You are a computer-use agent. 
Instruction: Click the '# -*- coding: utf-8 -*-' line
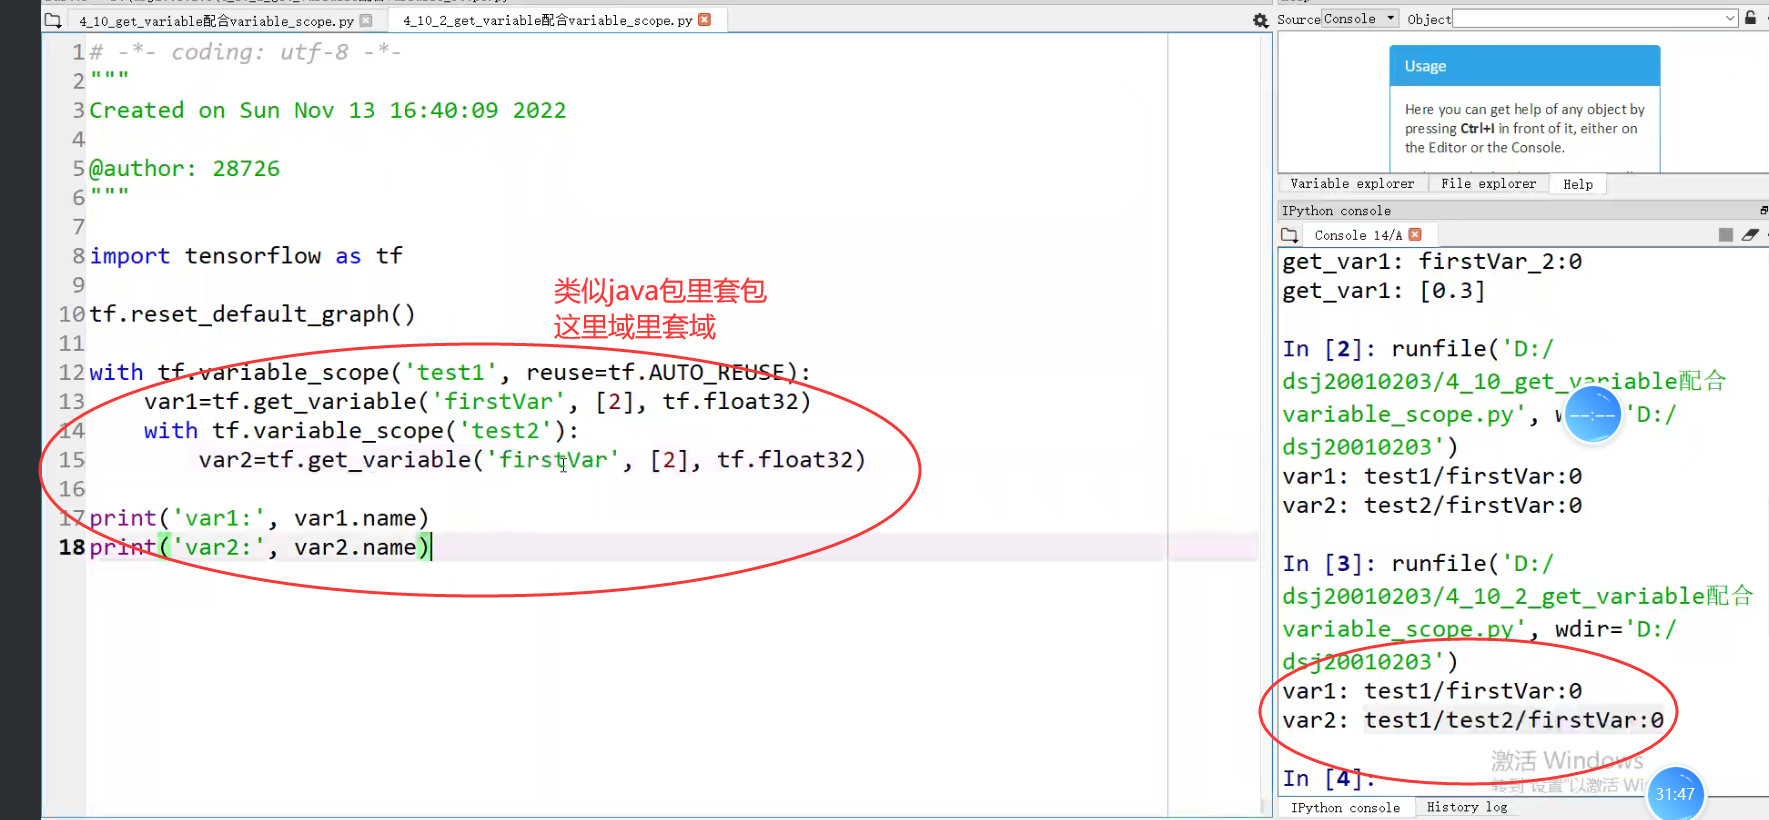pyautogui.click(x=245, y=52)
